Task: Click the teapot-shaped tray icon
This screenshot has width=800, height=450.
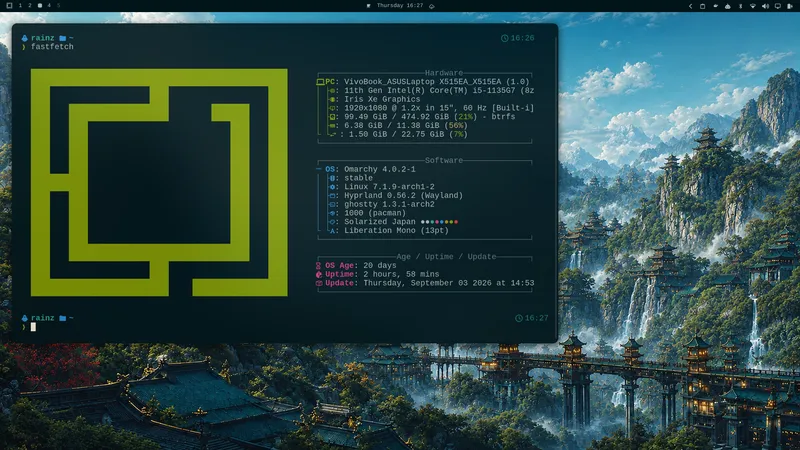Action: [x=715, y=6]
